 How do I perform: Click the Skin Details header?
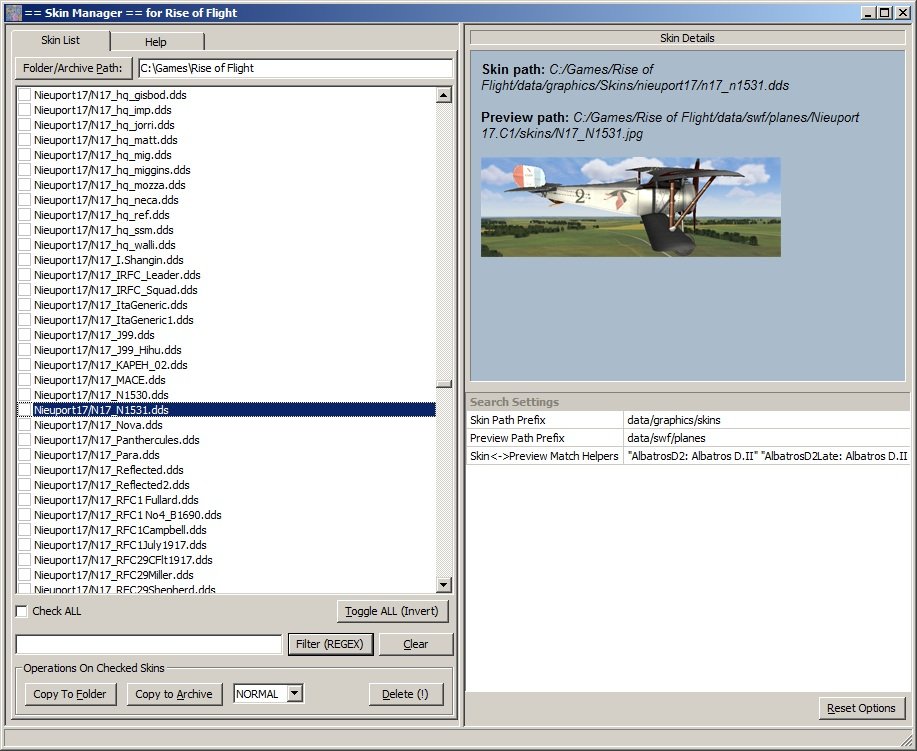tap(687, 38)
